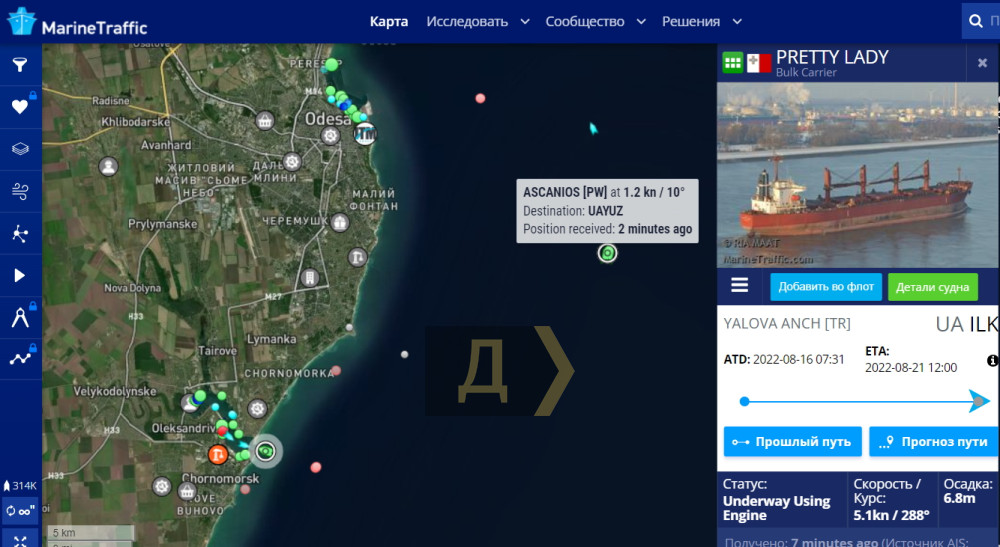The height and width of the screenshot is (547, 1000).
Task: Open the favorites heart icon
Action: click(x=20, y=106)
